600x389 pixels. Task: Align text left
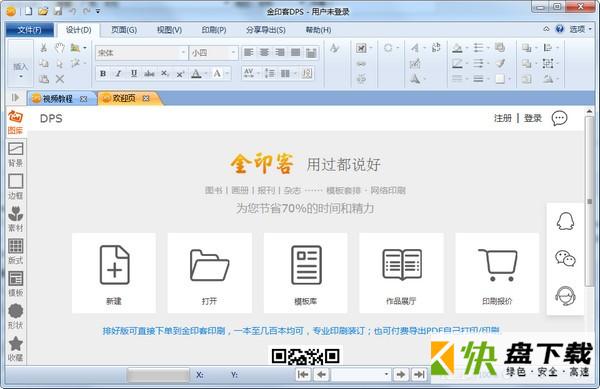[249, 52]
